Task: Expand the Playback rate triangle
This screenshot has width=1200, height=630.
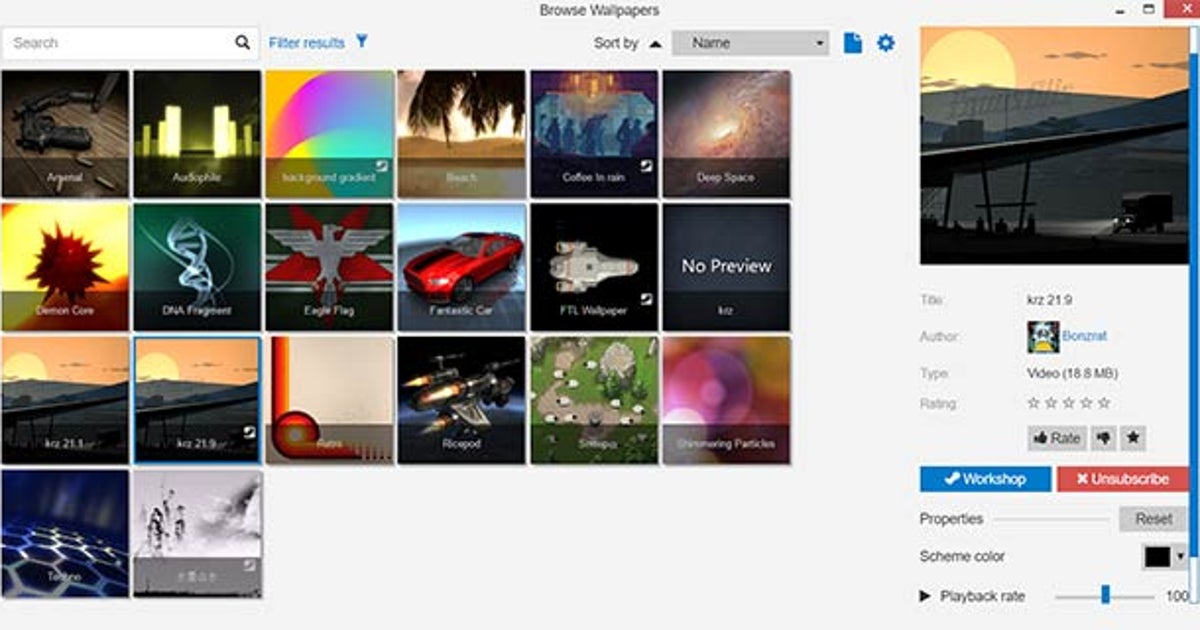Action: 925,596
